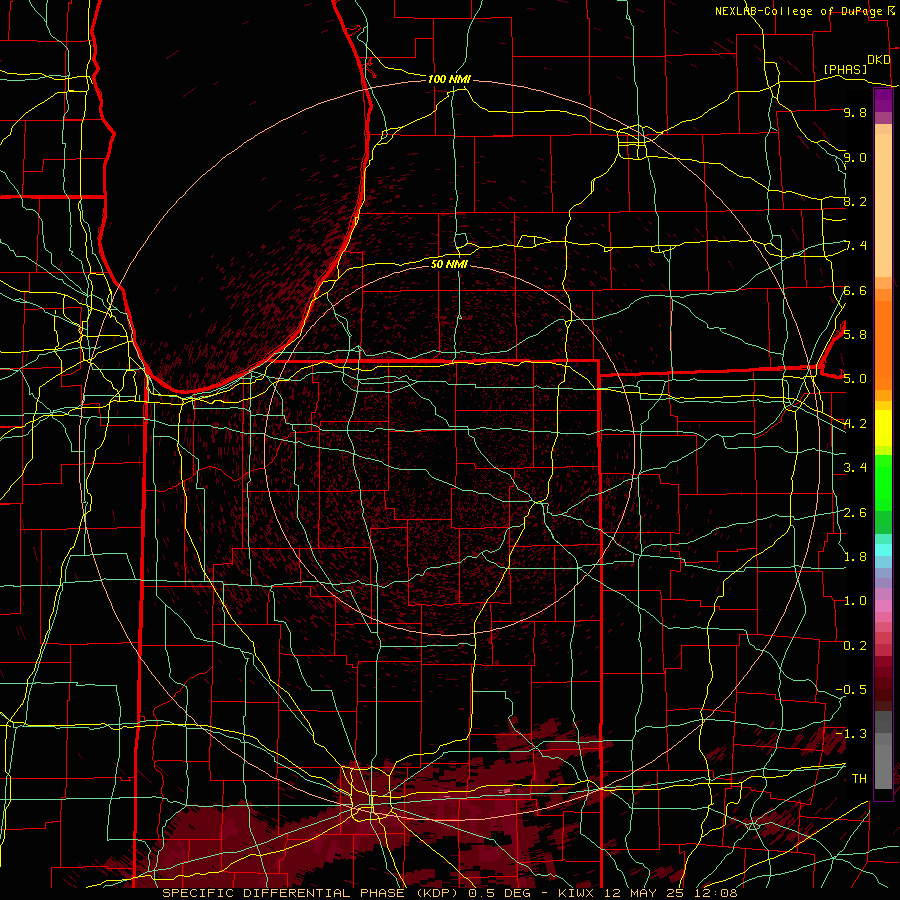
Task: Select the 9.0 value on the scale
Action: [855, 157]
